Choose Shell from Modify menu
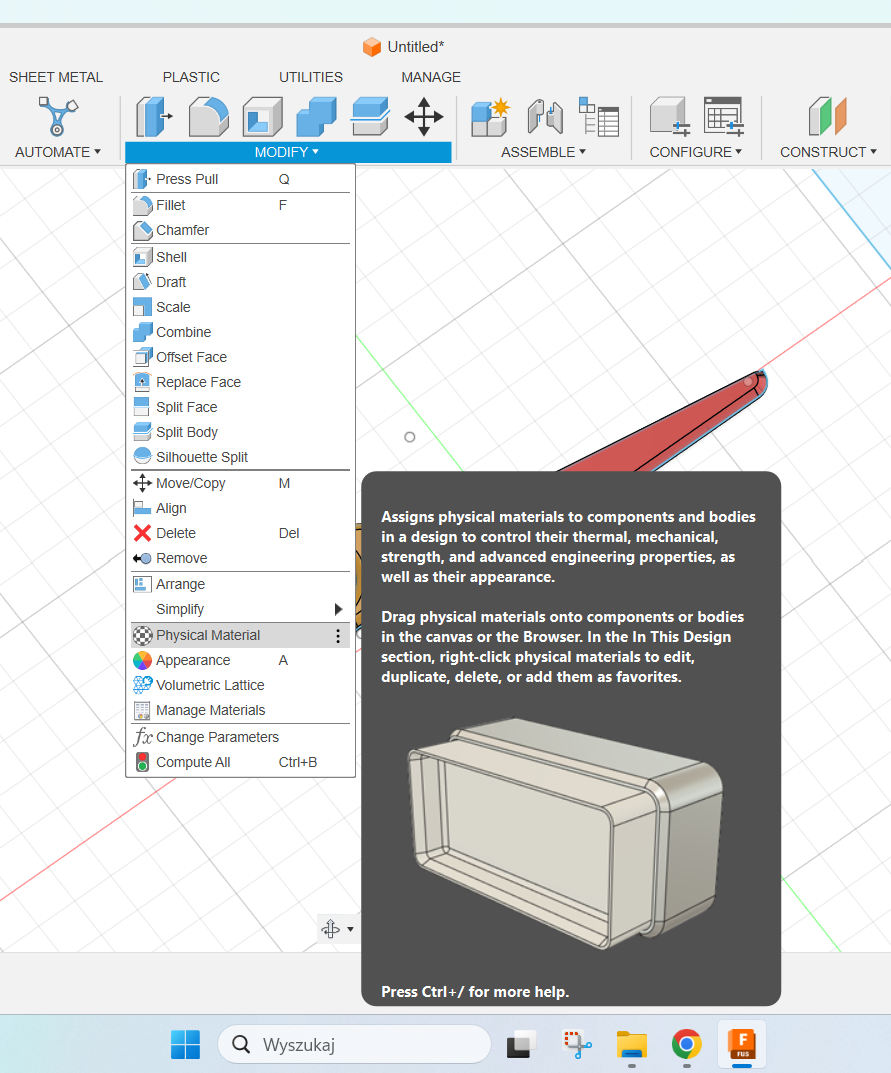Screen dimensions: 891x1073 pyautogui.click(x=240, y=257)
